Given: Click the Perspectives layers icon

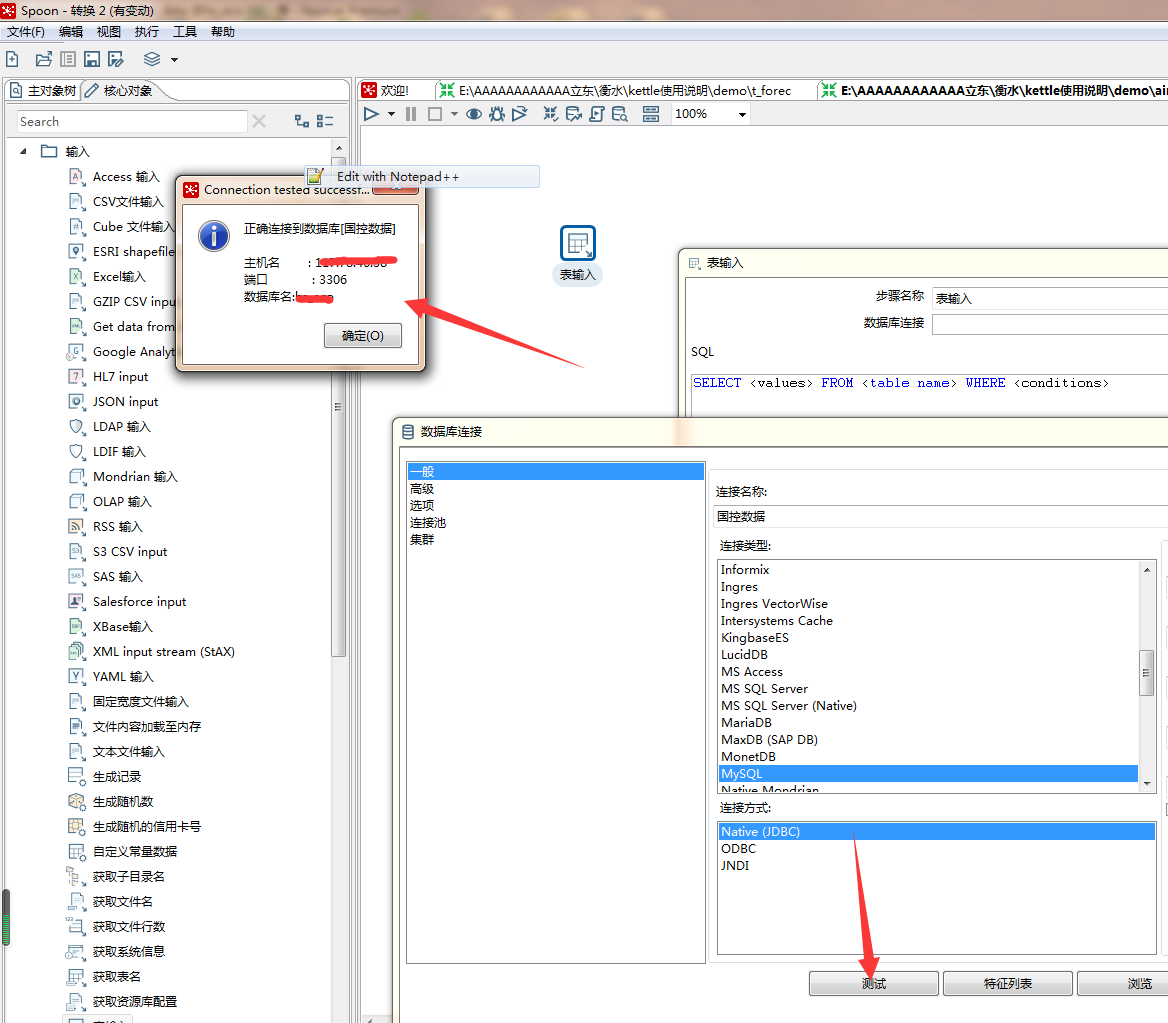Looking at the screenshot, I should tap(152, 59).
